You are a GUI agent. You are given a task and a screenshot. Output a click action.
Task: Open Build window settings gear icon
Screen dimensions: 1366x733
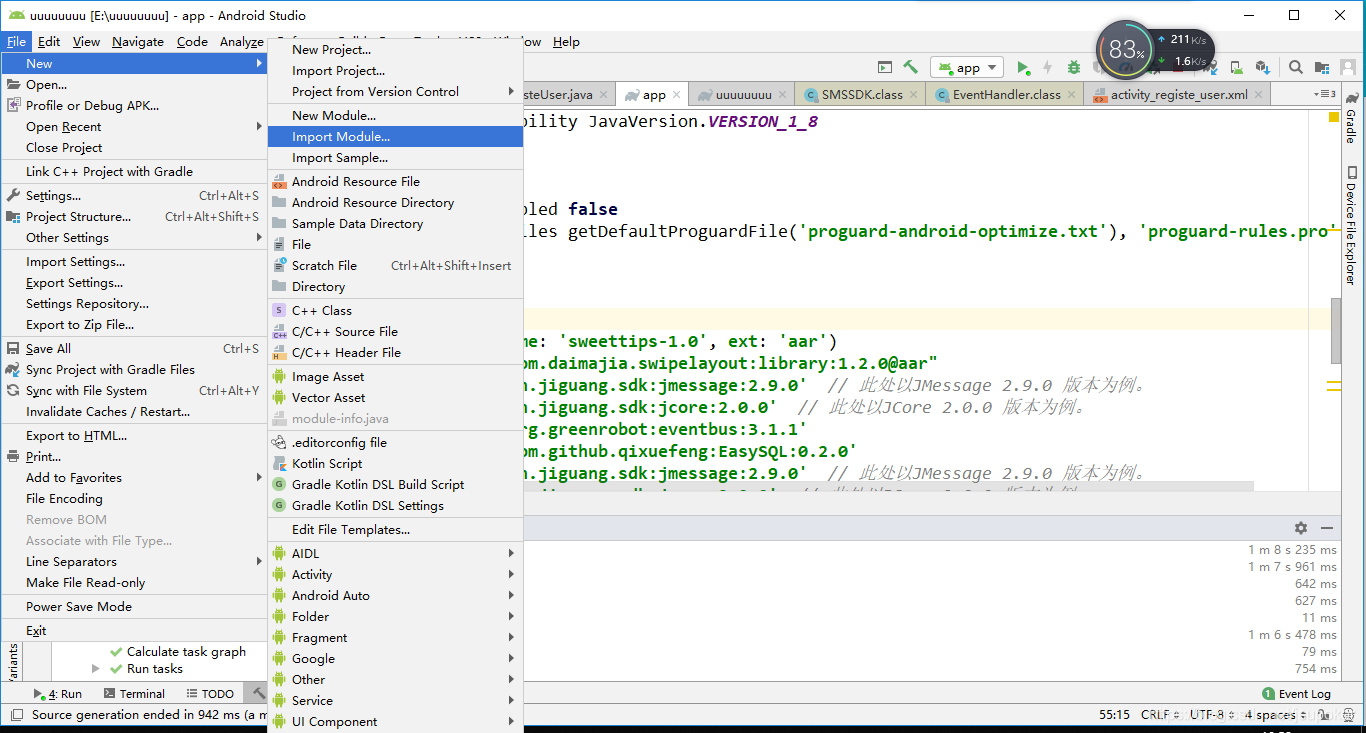(1300, 527)
